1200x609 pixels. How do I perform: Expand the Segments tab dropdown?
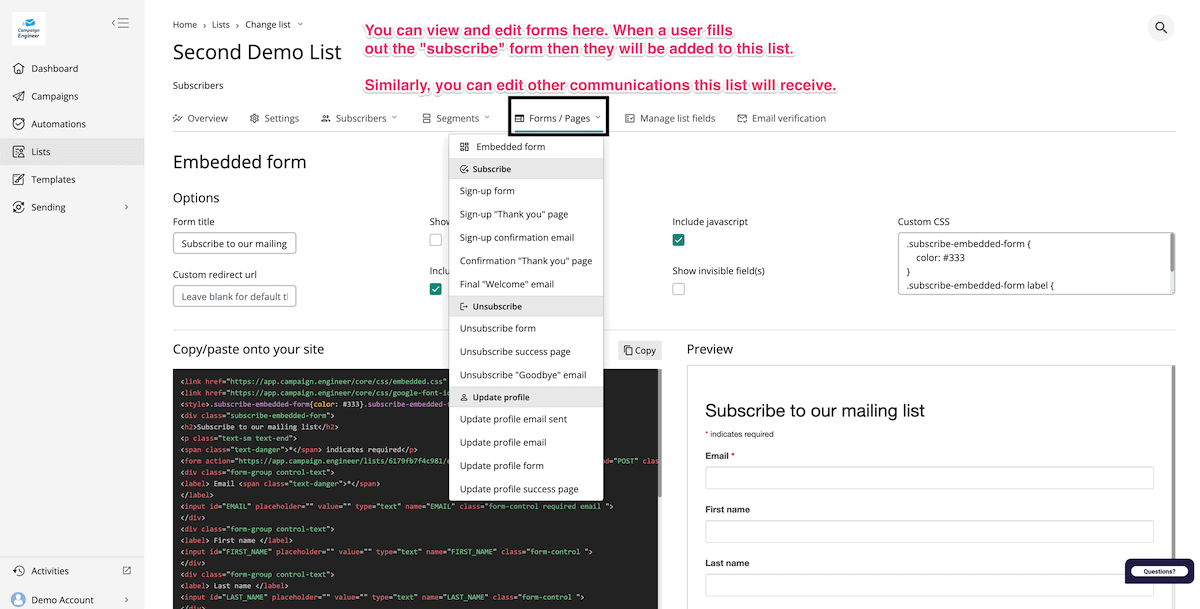tap(456, 118)
